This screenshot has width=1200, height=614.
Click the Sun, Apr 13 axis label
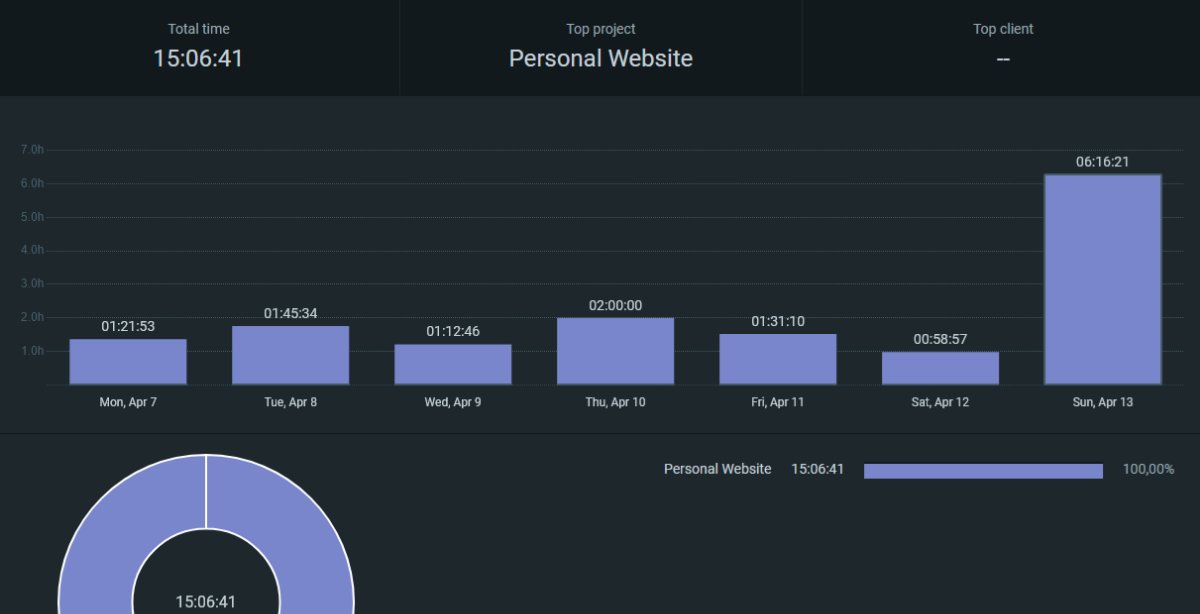[1103, 402]
